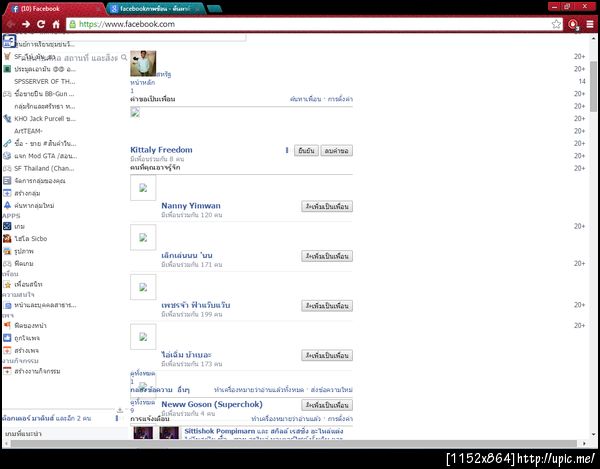Go forward with the browser forward arrow

coord(26,24)
